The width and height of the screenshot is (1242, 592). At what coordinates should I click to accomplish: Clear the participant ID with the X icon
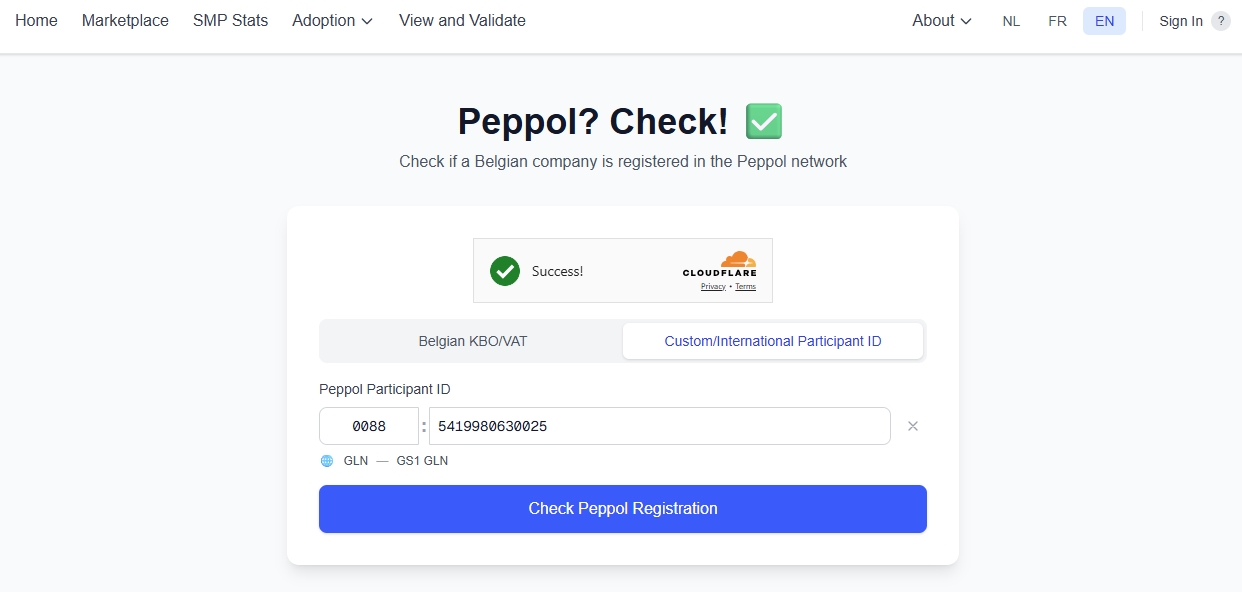(912, 426)
